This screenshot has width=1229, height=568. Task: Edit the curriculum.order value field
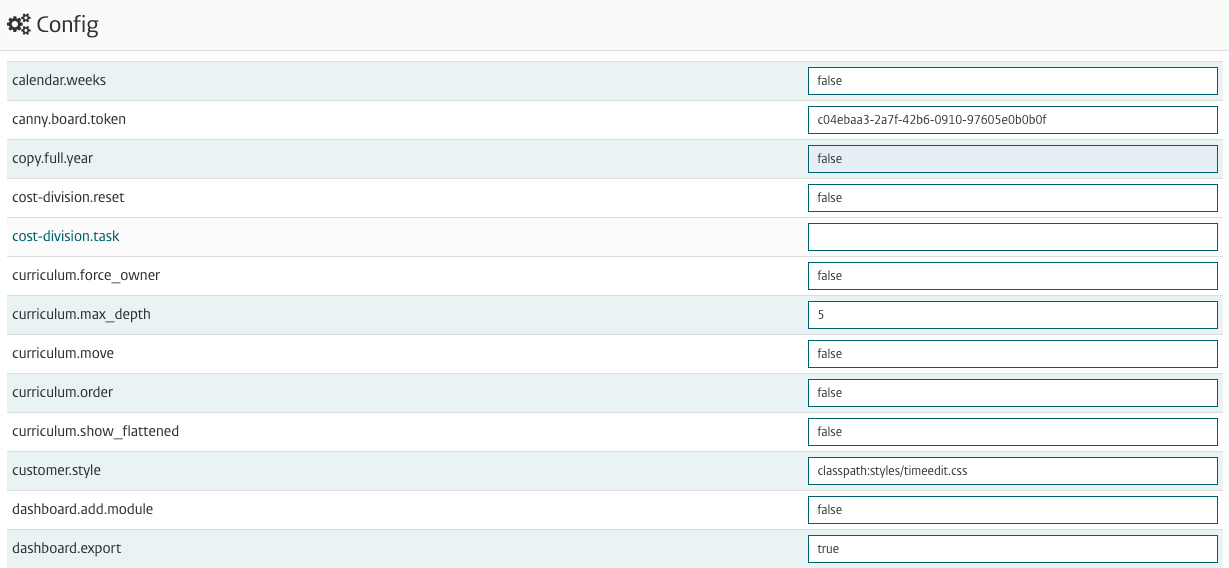pos(1012,393)
